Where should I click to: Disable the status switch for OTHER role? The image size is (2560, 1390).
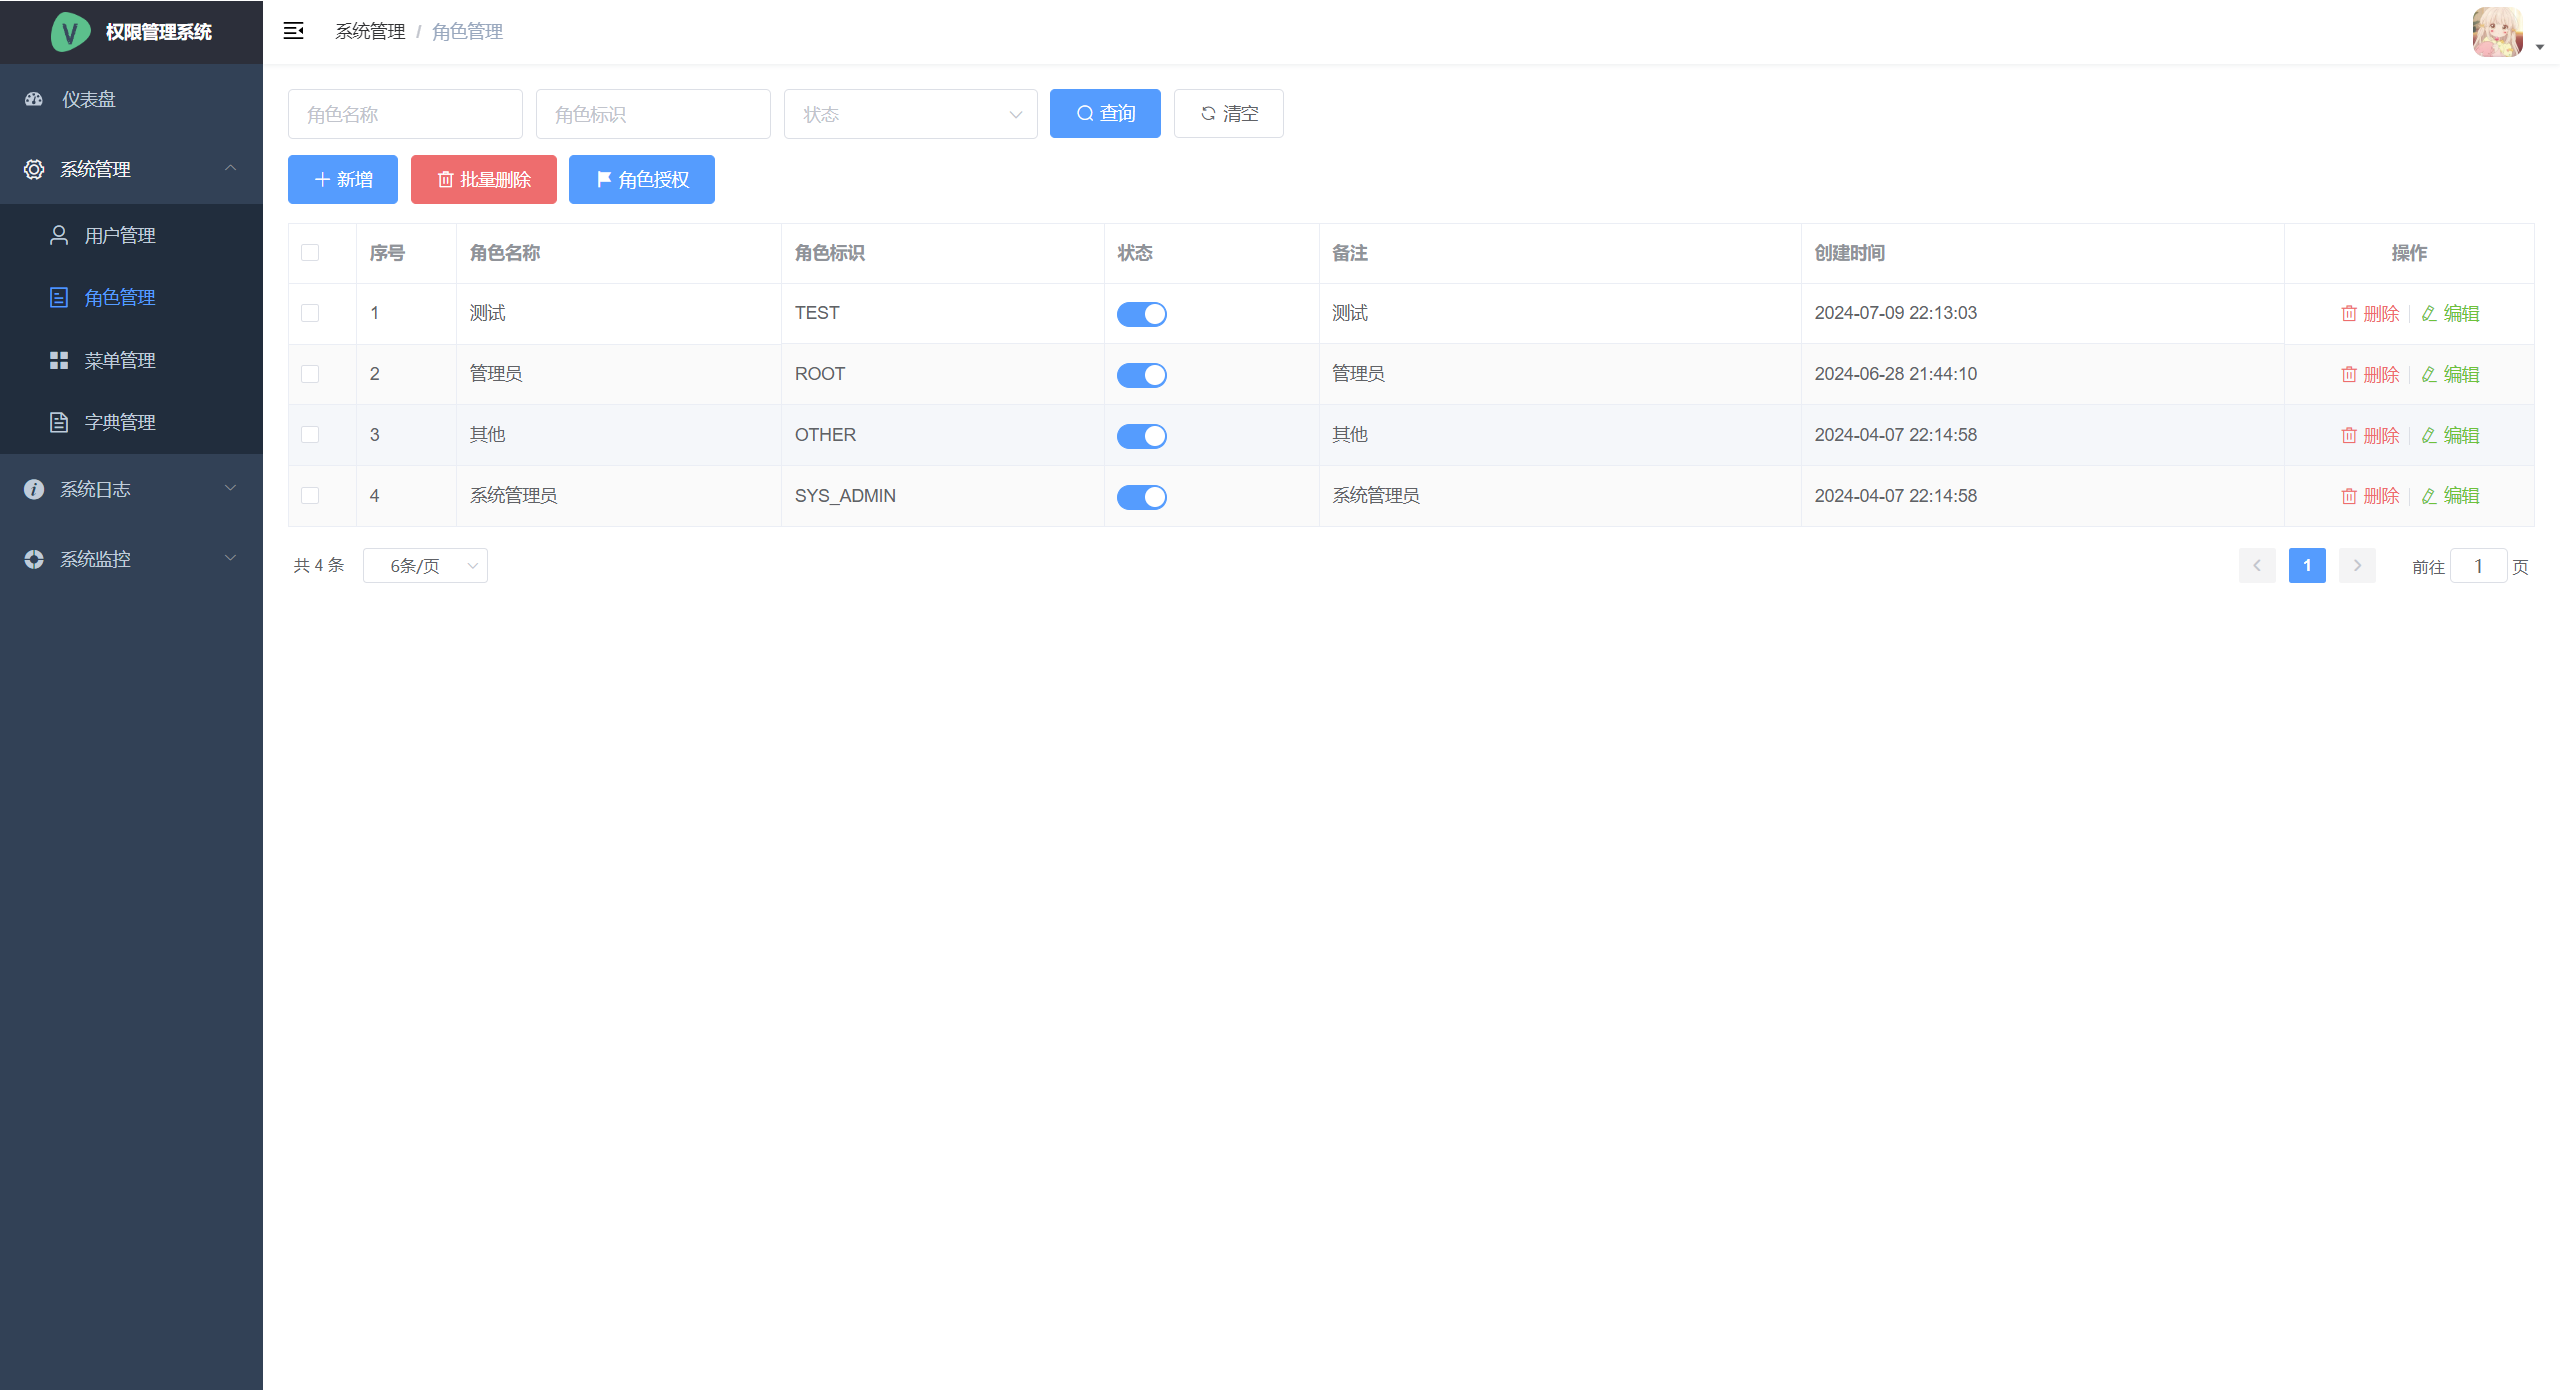coord(1141,436)
